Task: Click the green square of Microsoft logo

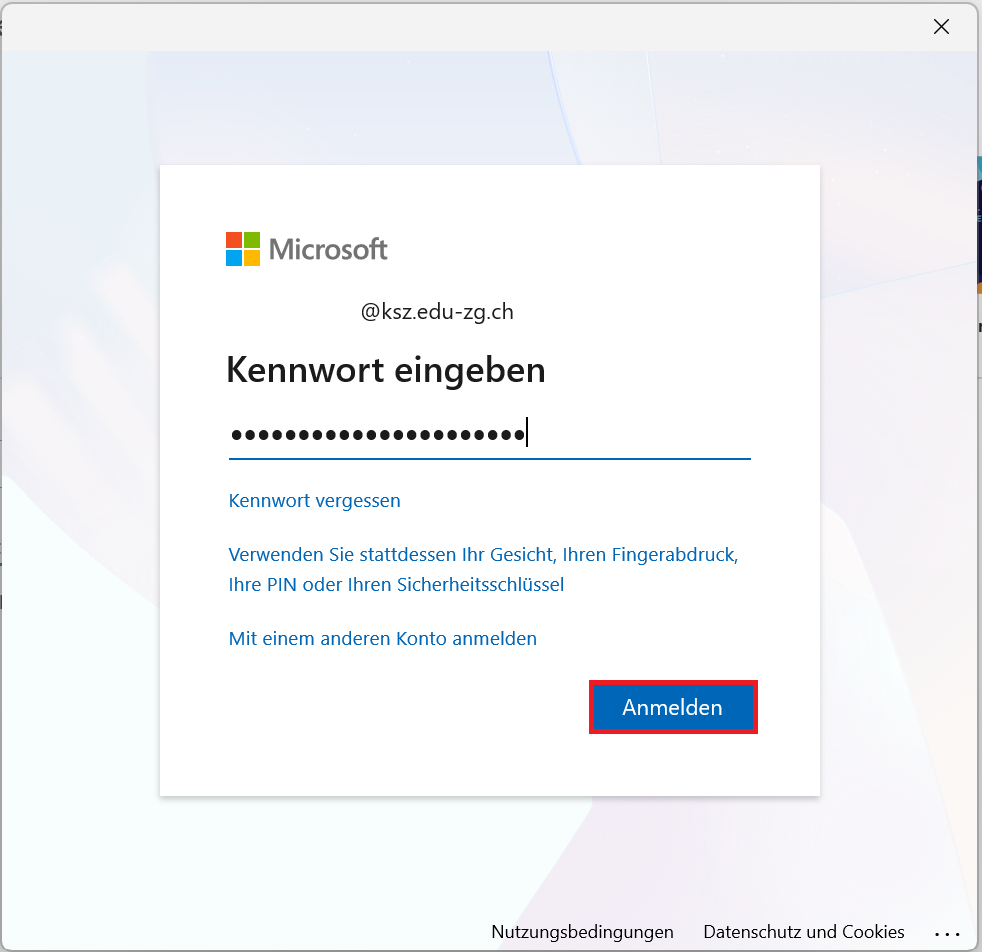Action: pos(252,240)
